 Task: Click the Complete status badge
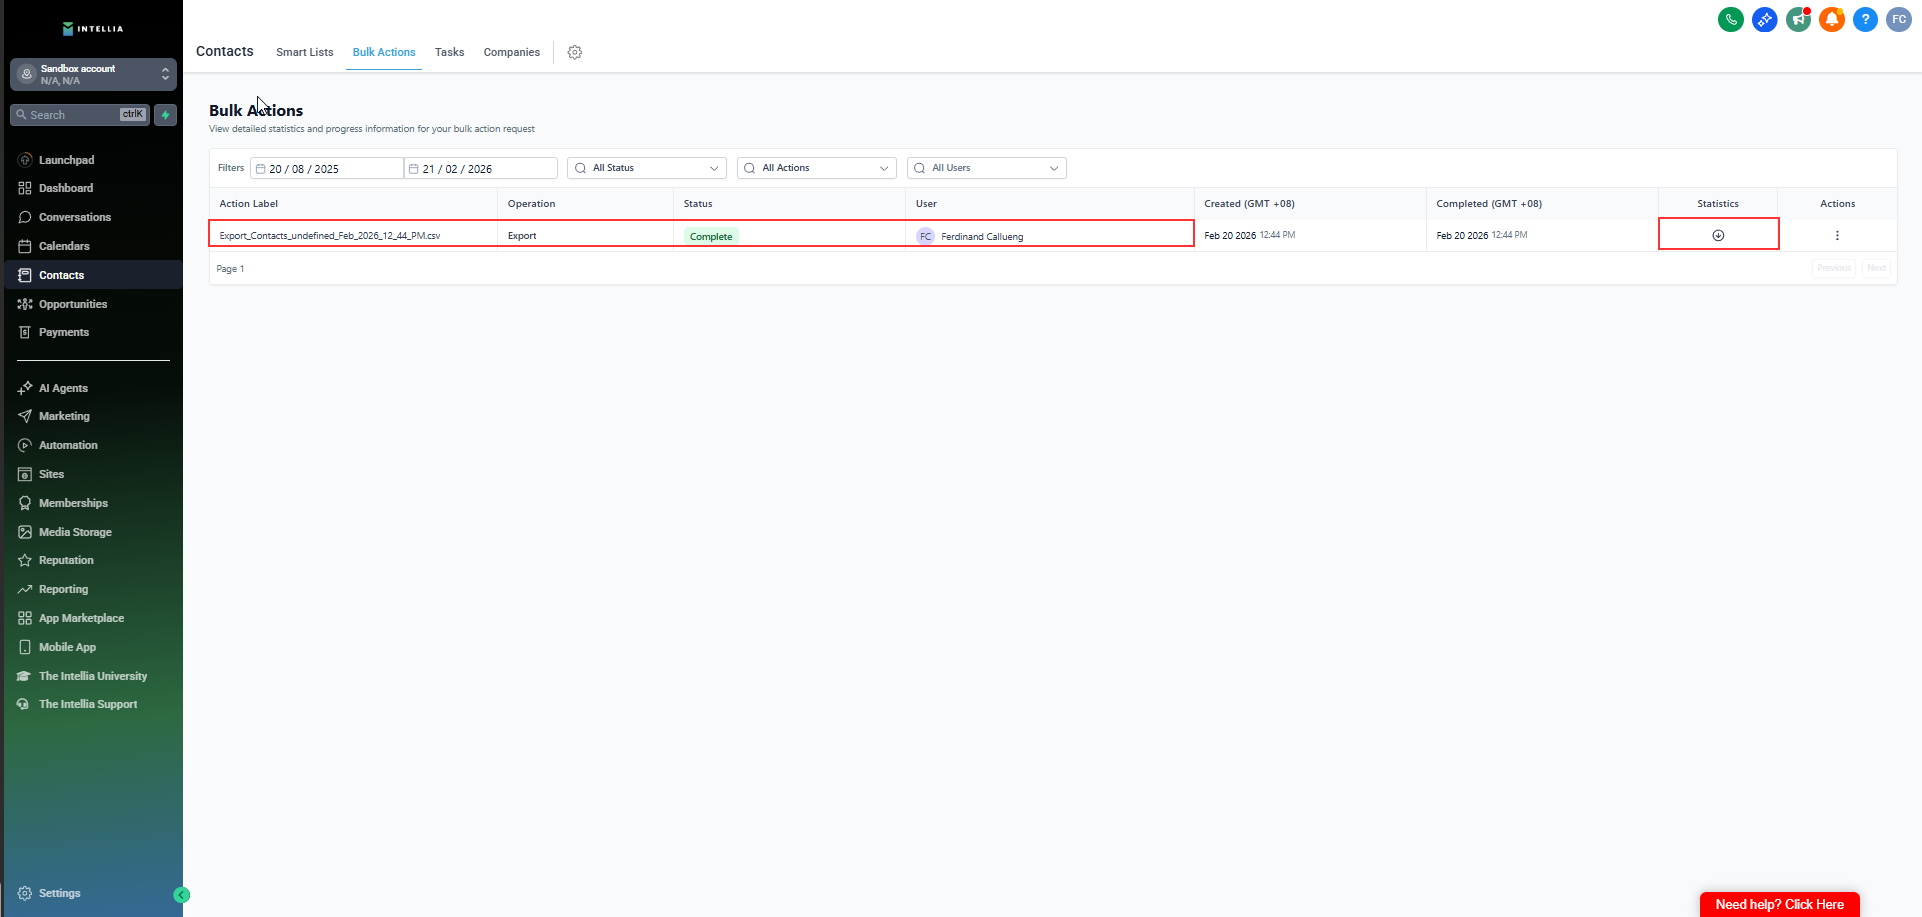pos(711,236)
